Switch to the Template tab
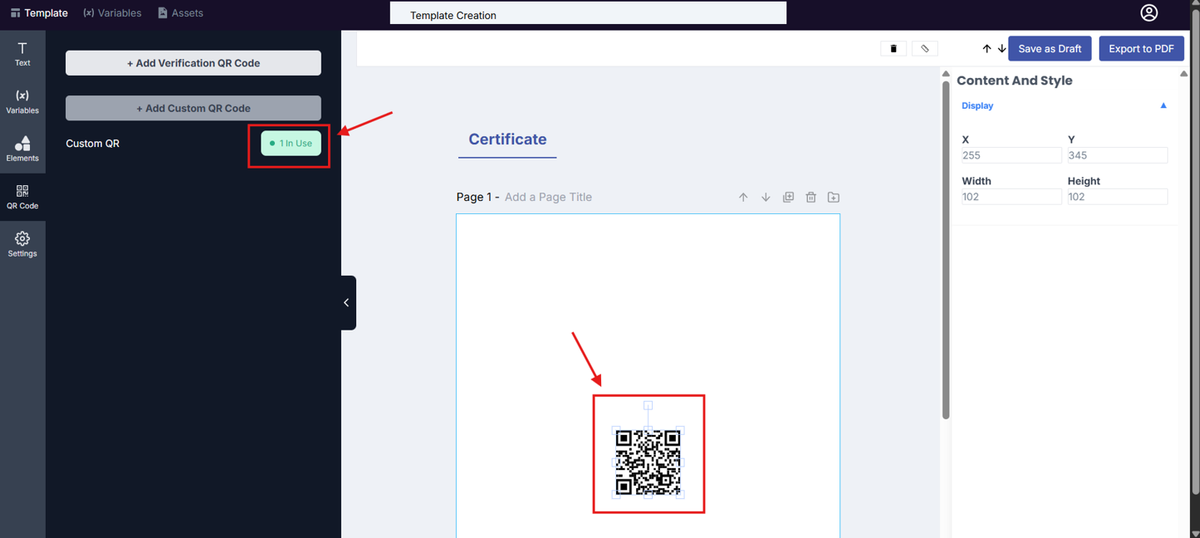This screenshot has height=538, width=1200. pyautogui.click(x=39, y=13)
